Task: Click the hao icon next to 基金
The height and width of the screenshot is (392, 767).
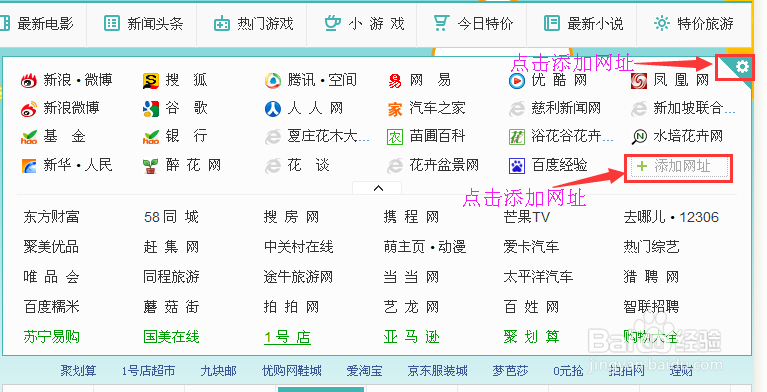Action: point(29,137)
